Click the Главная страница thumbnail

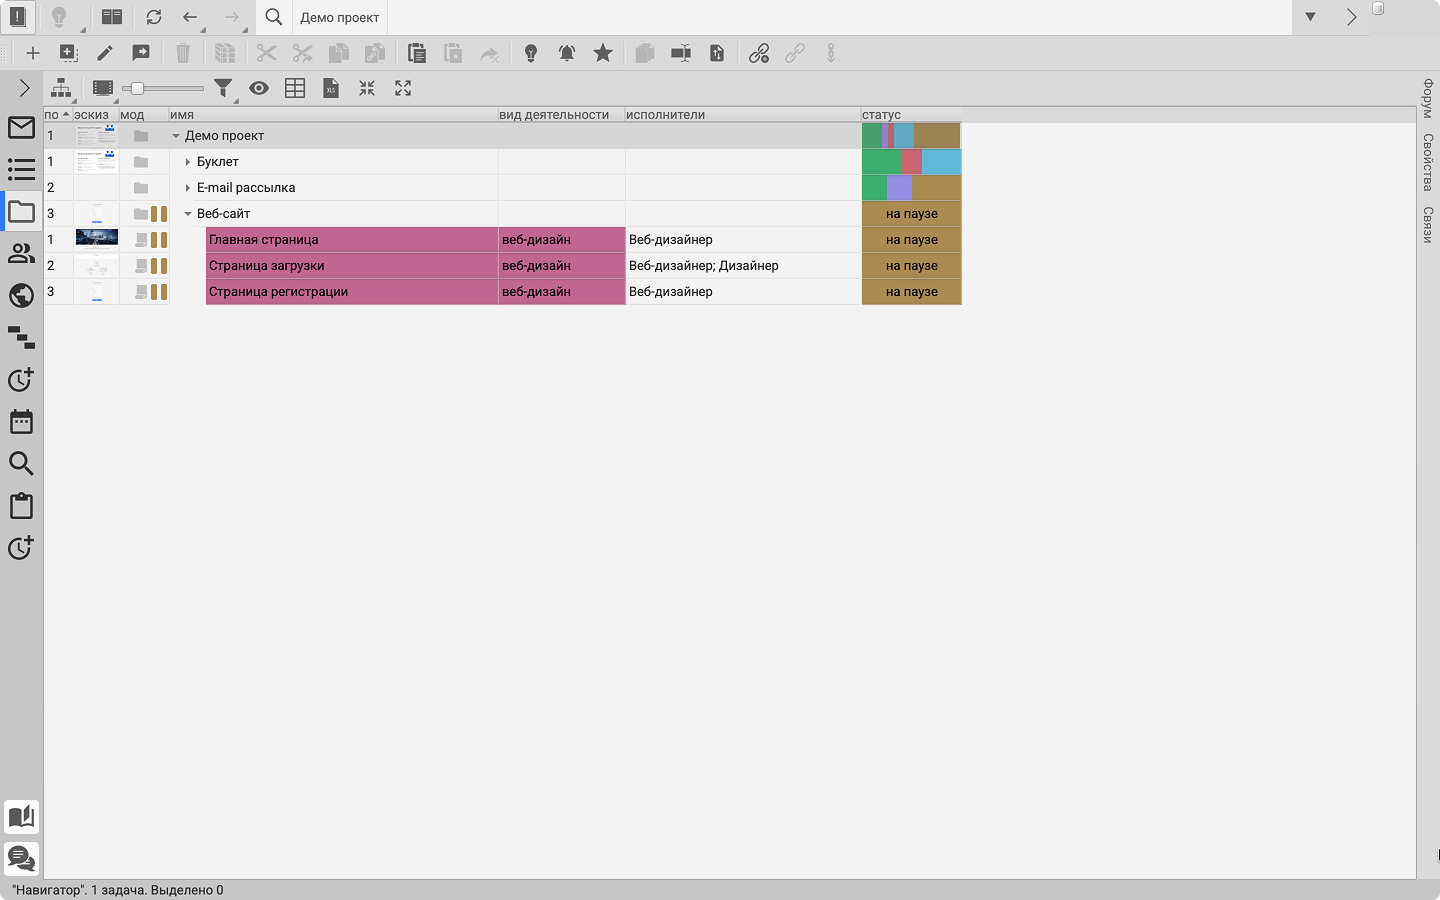pyautogui.click(x=97, y=238)
